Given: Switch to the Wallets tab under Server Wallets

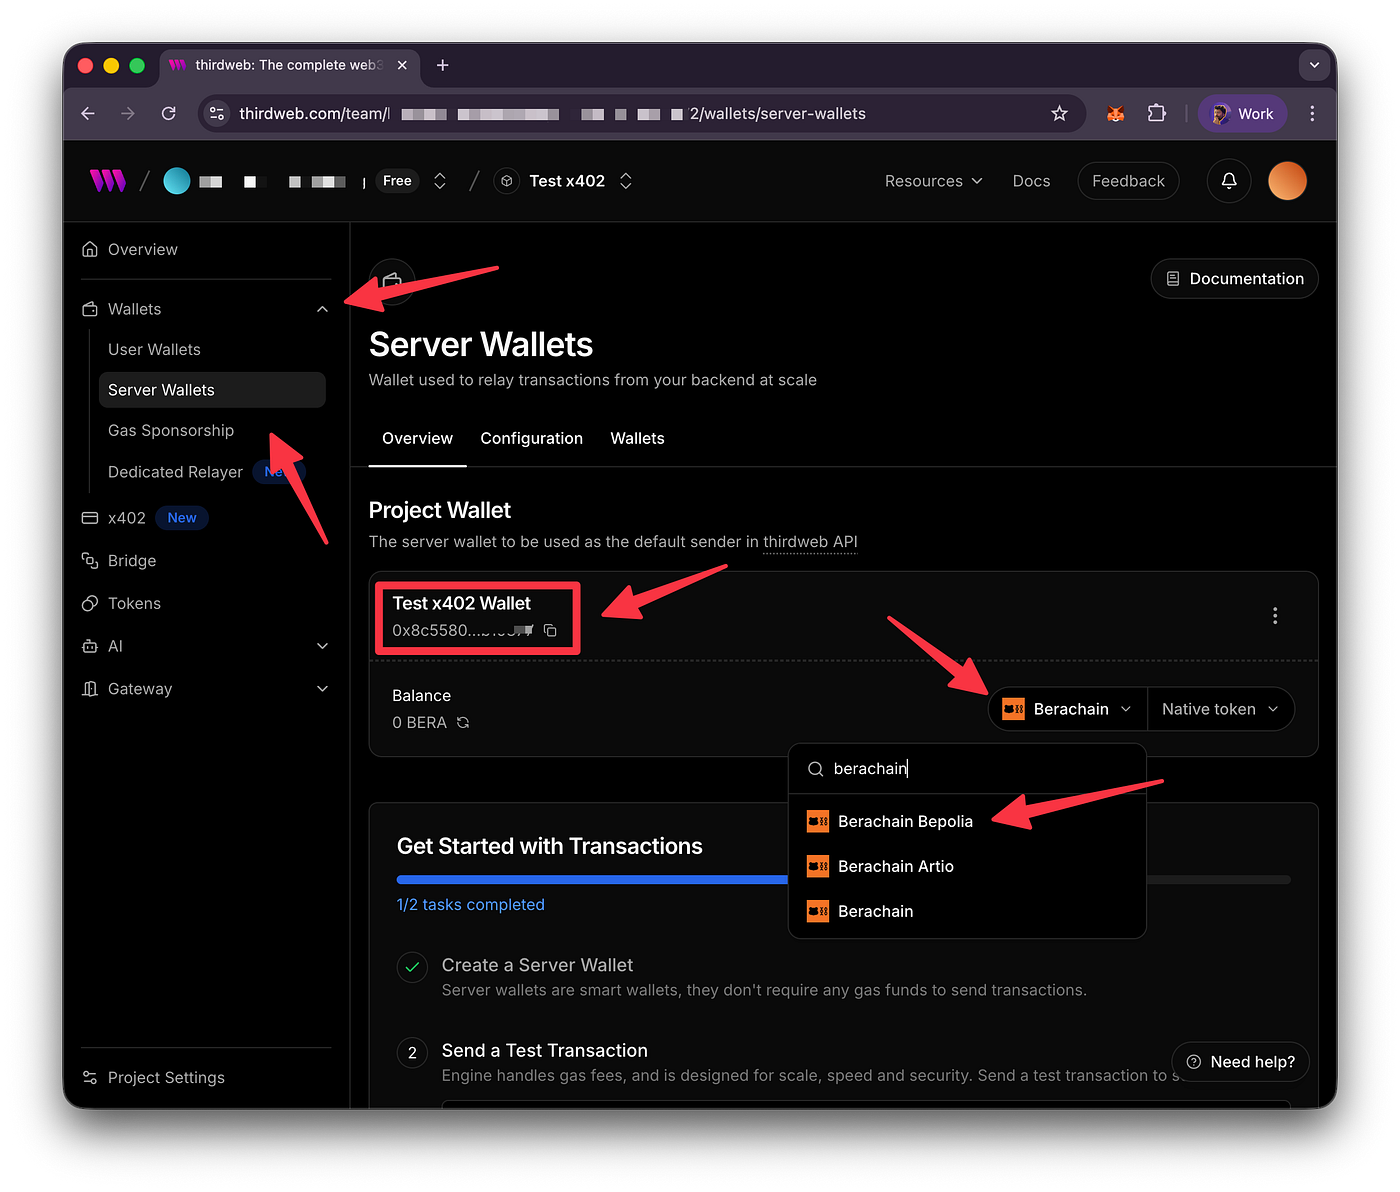Looking at the screenshot, I should click(x=638, y=439).
